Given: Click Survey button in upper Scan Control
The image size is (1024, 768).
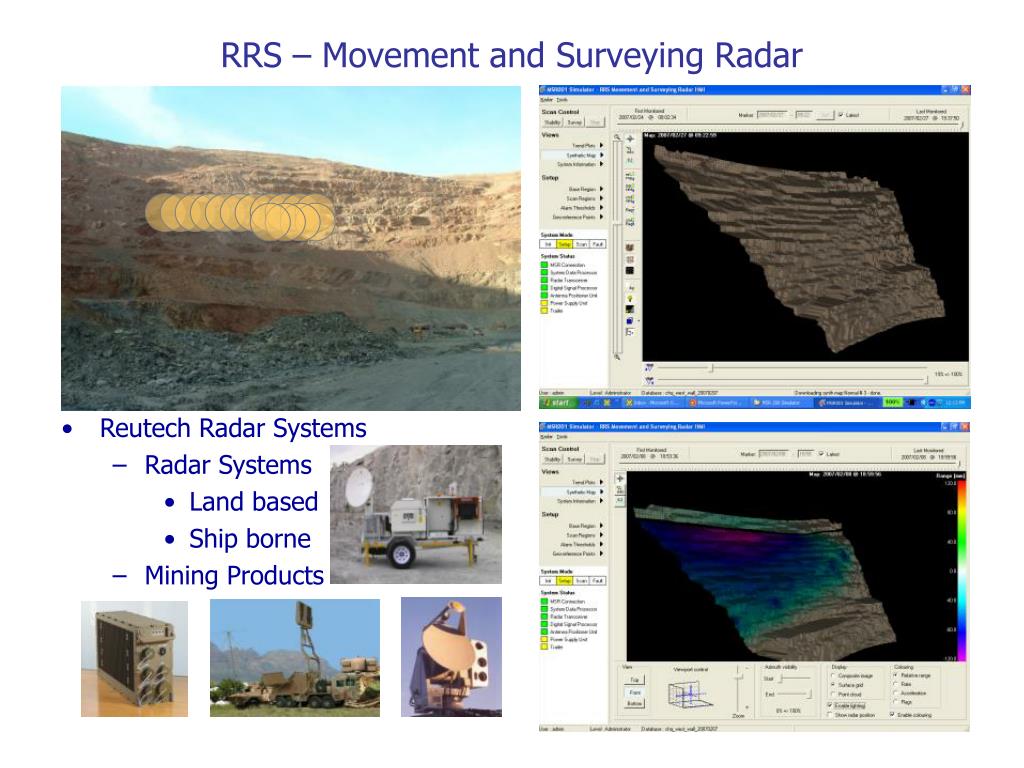Looking at the screenshot, I should point(575,122).
